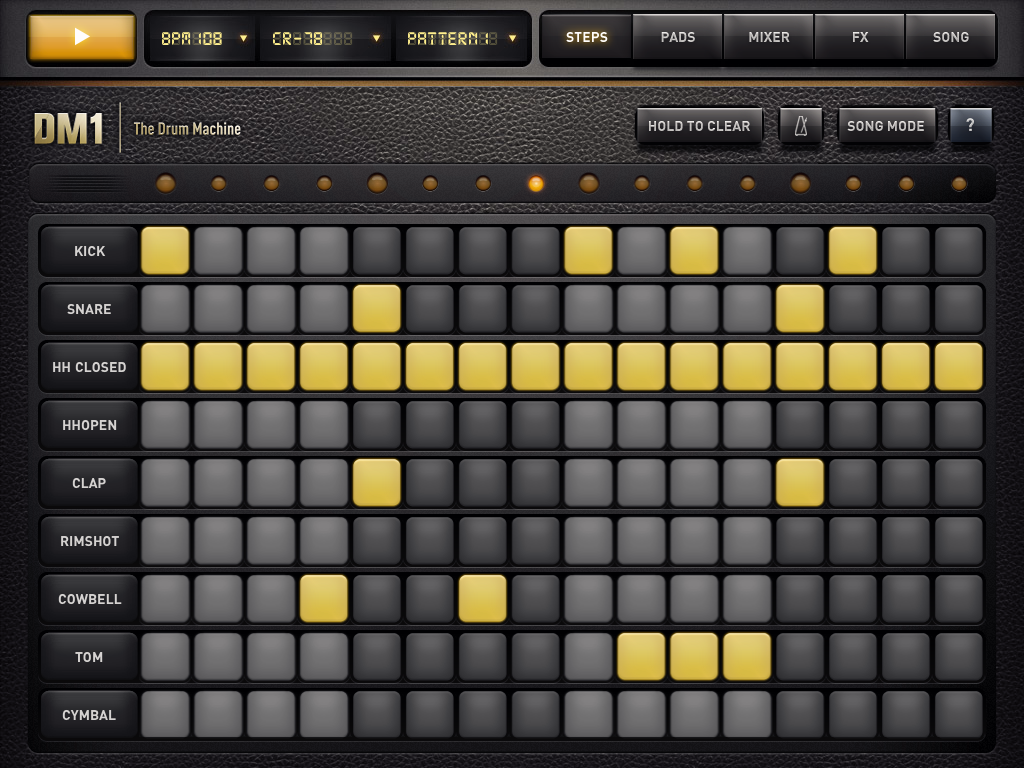The width and height of the screenshot is (1024, 768).
Task: Open the Pattern 1 dropdown
Action: [x=460, y=38]
